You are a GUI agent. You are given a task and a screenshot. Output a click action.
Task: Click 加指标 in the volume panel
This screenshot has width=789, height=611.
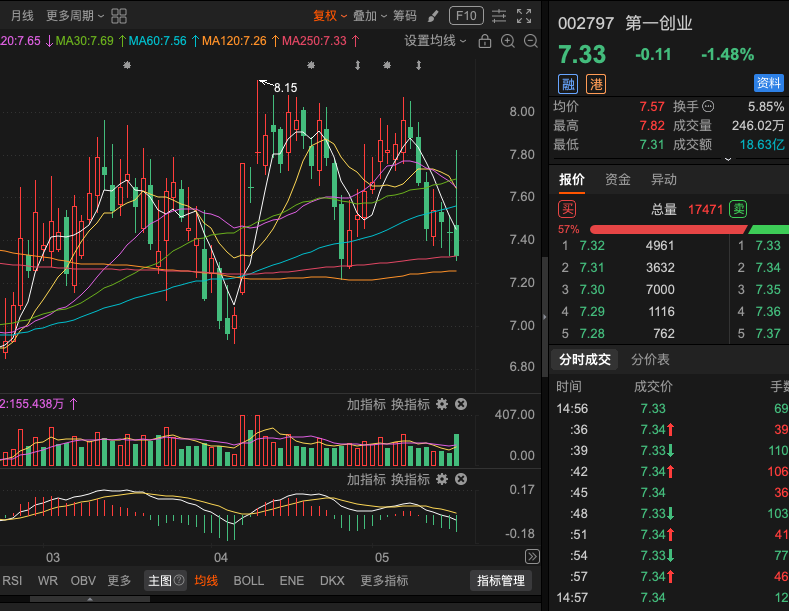(x=366, y=404)
